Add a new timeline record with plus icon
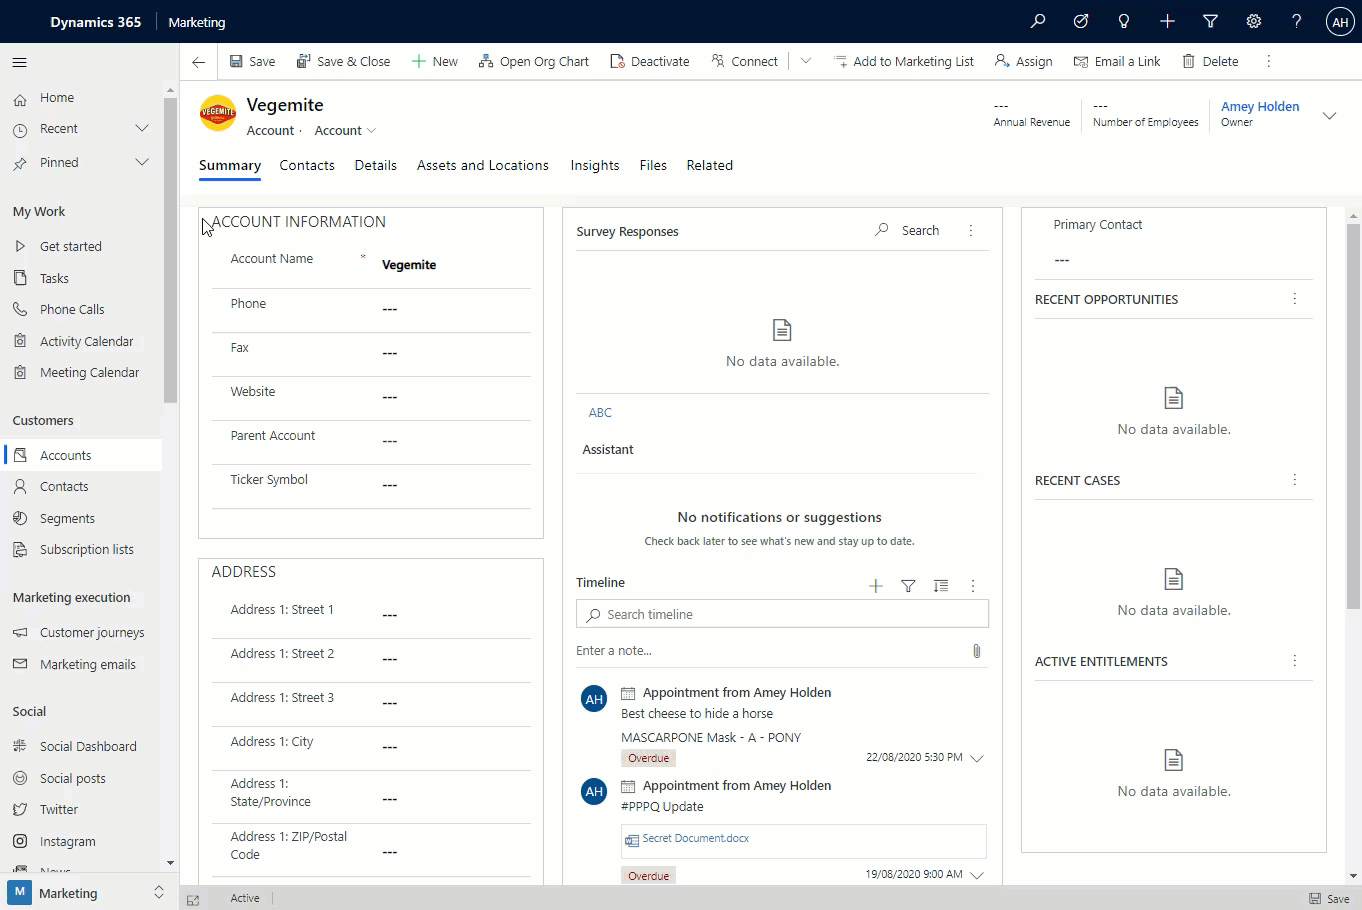Screen dimensions: 1362x910 point(876,586)
